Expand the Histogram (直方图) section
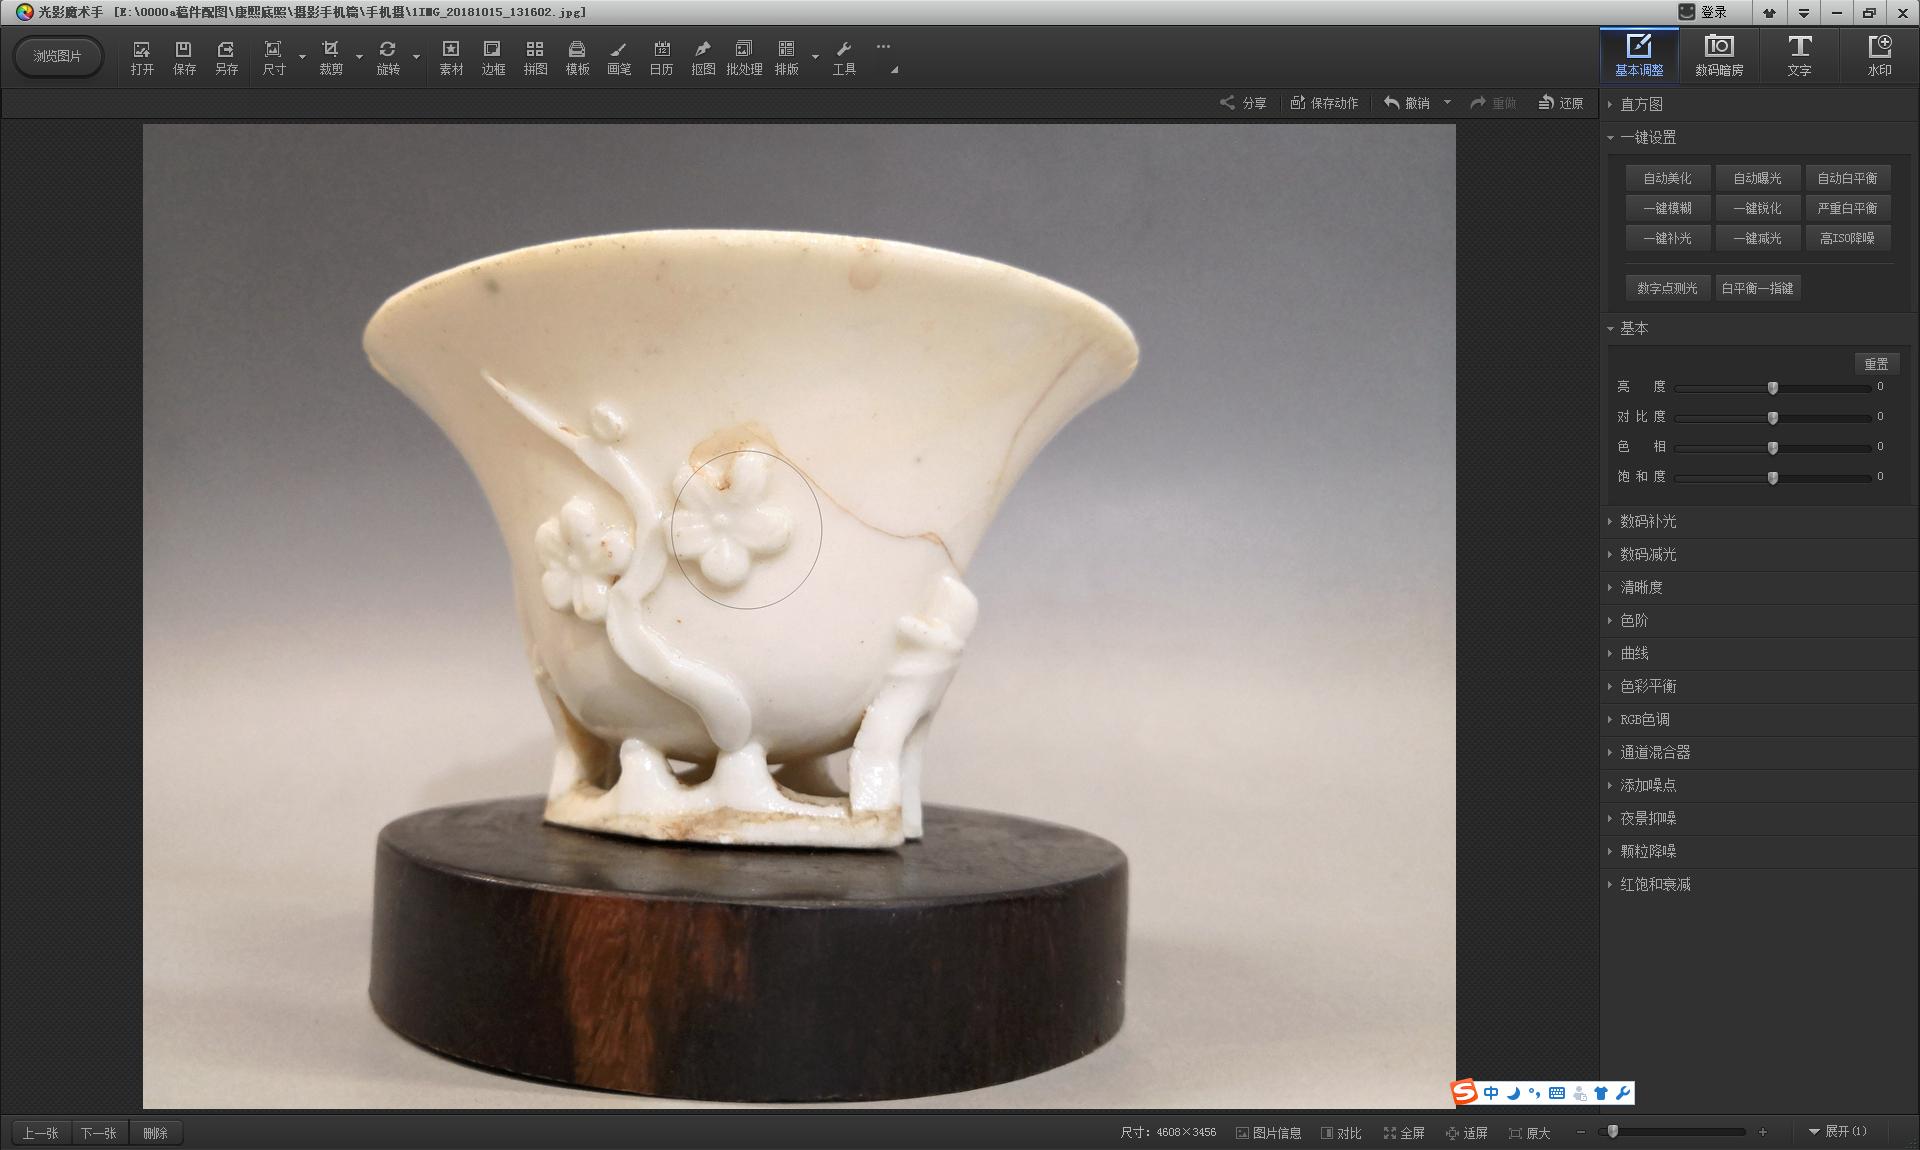 [1641, 104]
